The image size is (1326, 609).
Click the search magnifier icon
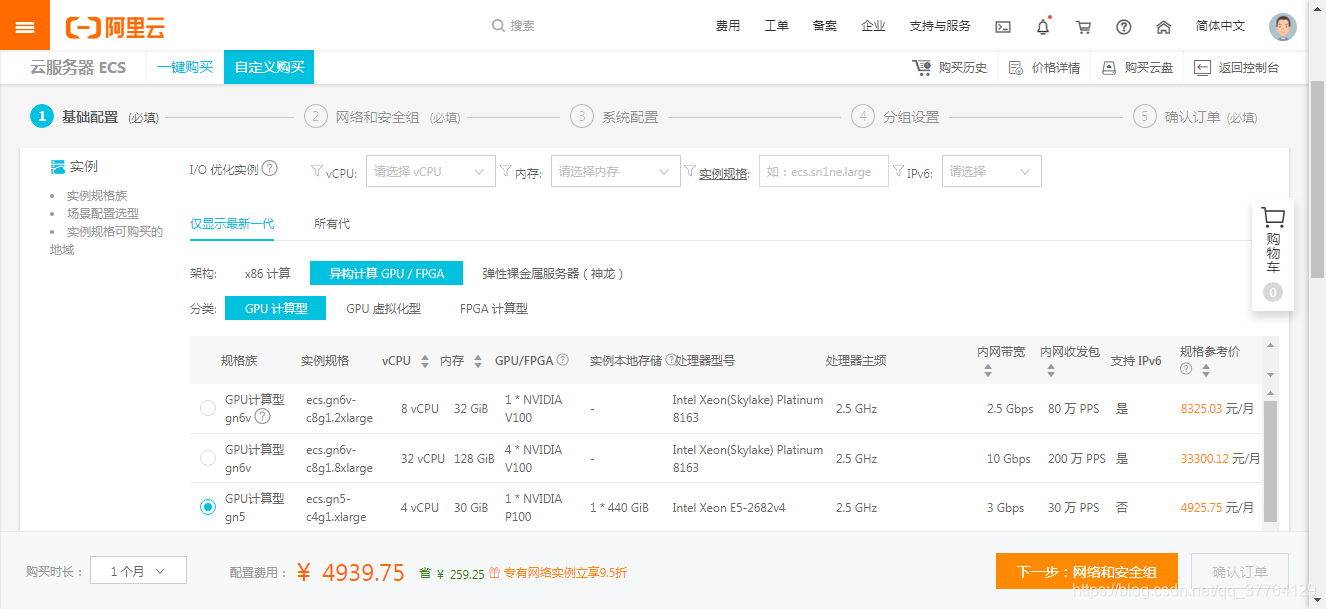pyautogui.click(x=498, y=26)
